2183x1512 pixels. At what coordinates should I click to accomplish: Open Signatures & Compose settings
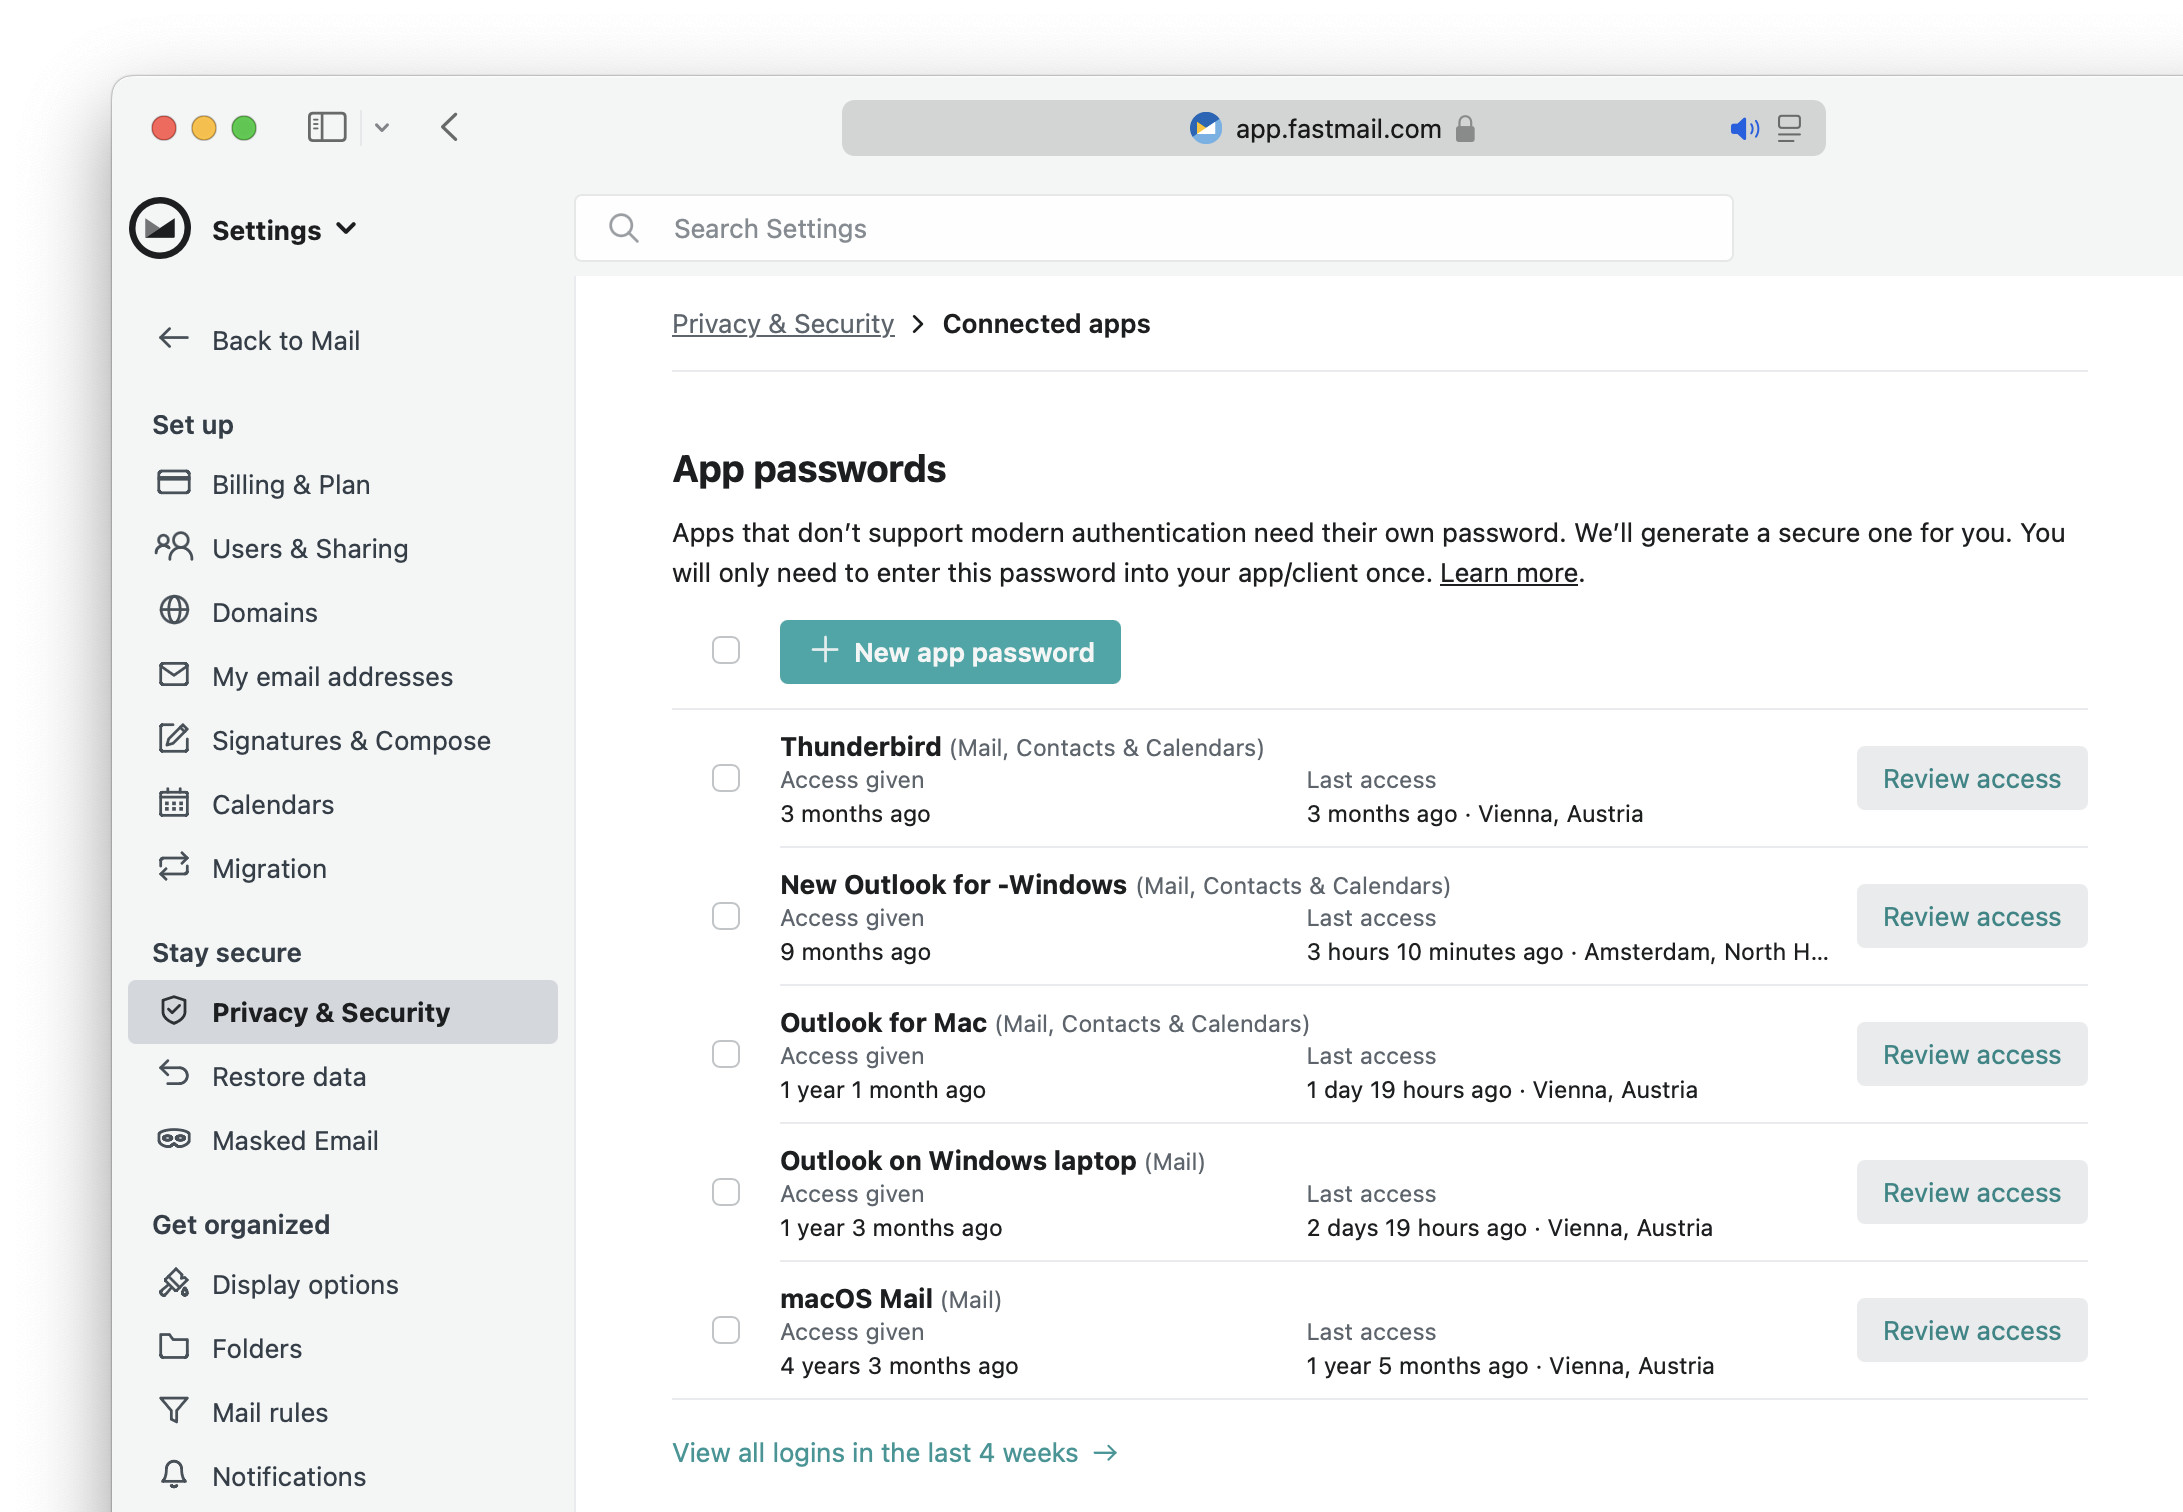[x=343, y=740]
